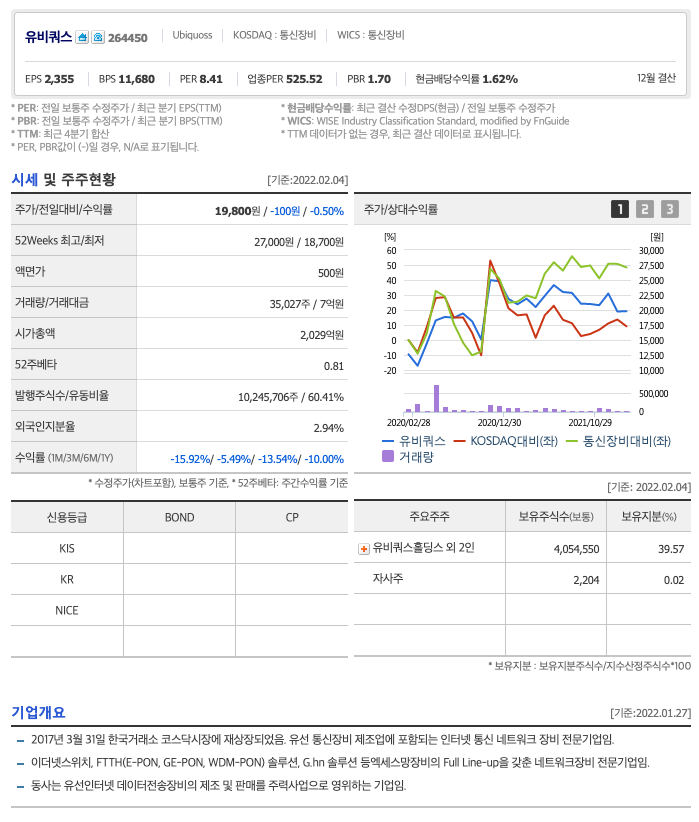
Task: Select the 업종PER 525.52 value
Action: 285,79
